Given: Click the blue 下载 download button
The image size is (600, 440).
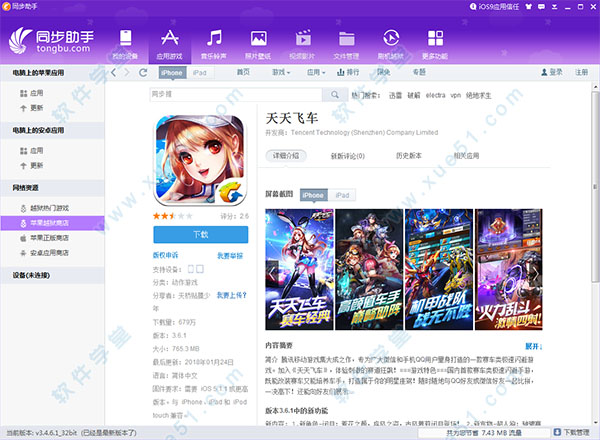Looking at the screenshot, I should pyautogui.click(x=200, y=234).
